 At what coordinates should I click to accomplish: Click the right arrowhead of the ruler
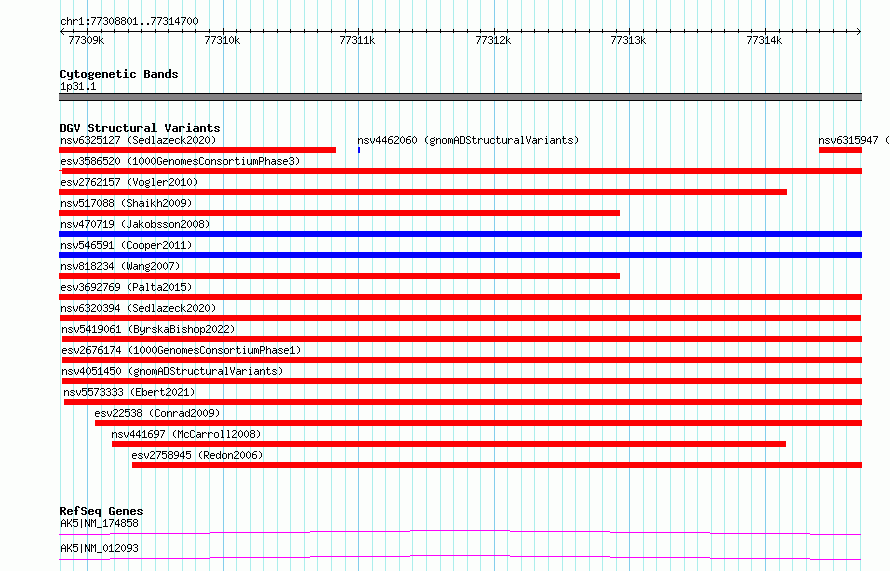859,31
